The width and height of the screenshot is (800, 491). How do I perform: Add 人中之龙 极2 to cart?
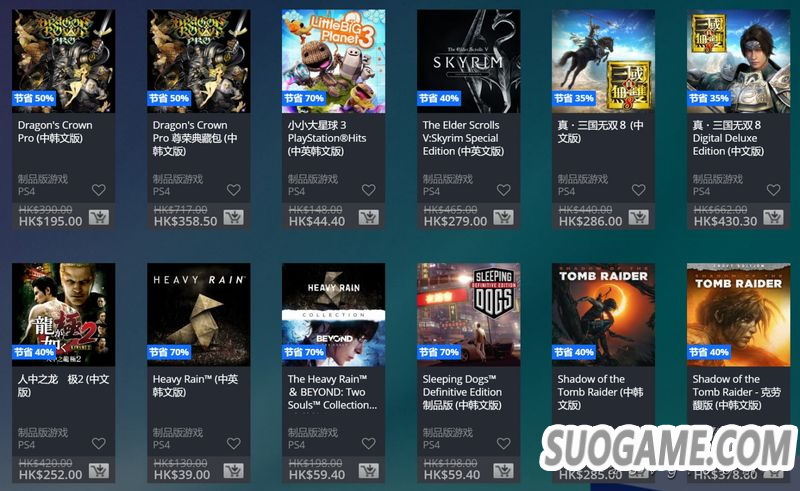pos(99,471)
